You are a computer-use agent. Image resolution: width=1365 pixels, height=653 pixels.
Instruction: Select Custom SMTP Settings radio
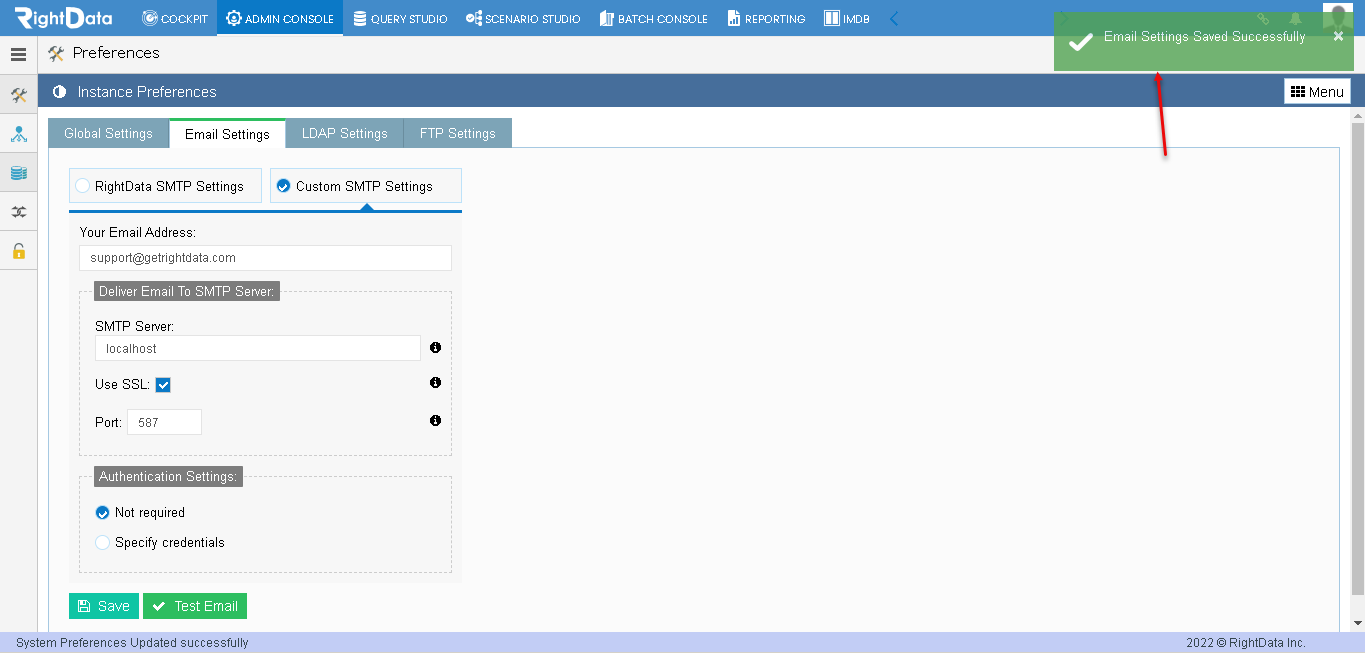click(283, 186)
